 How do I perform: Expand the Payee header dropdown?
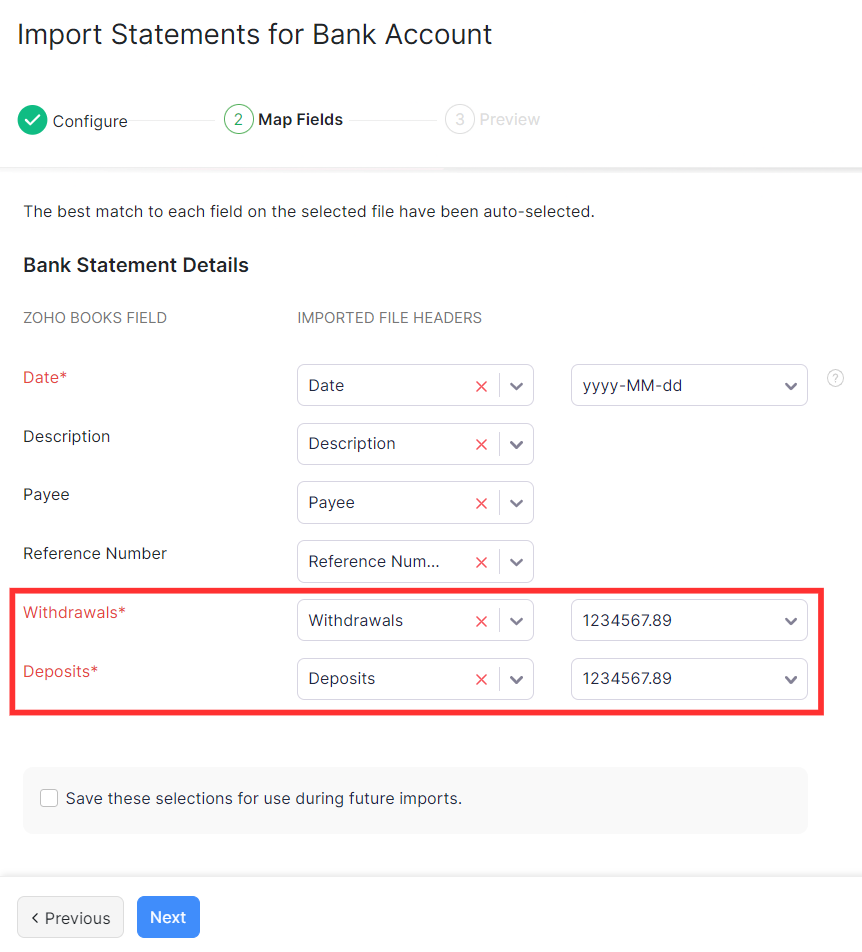coord(517,502)
